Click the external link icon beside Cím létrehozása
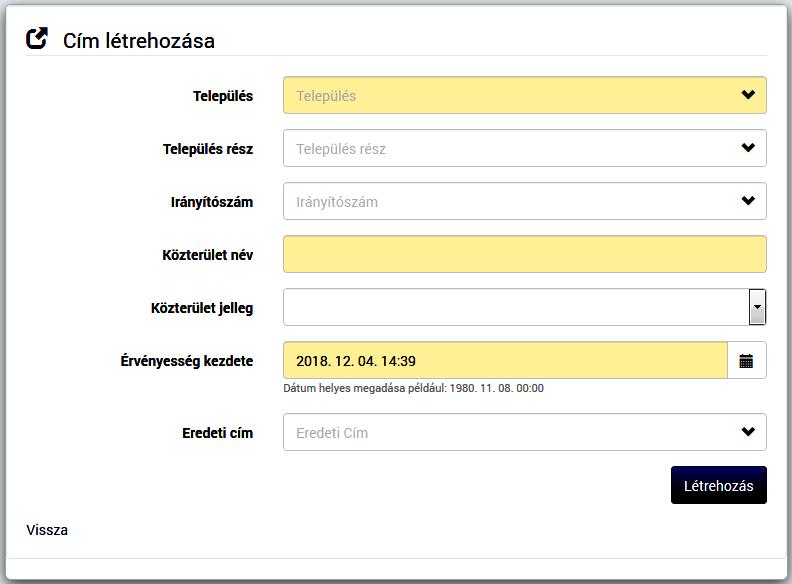Screen dimensions: 792x584 point(37,38)
